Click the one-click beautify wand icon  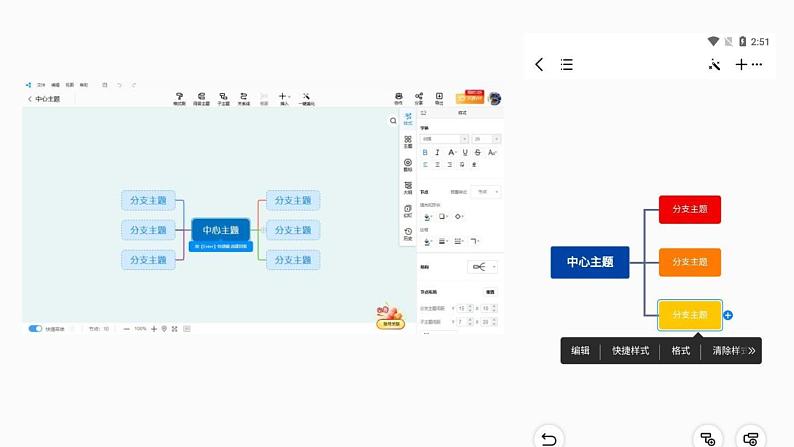pyautogui.click(x=306, y=99)
